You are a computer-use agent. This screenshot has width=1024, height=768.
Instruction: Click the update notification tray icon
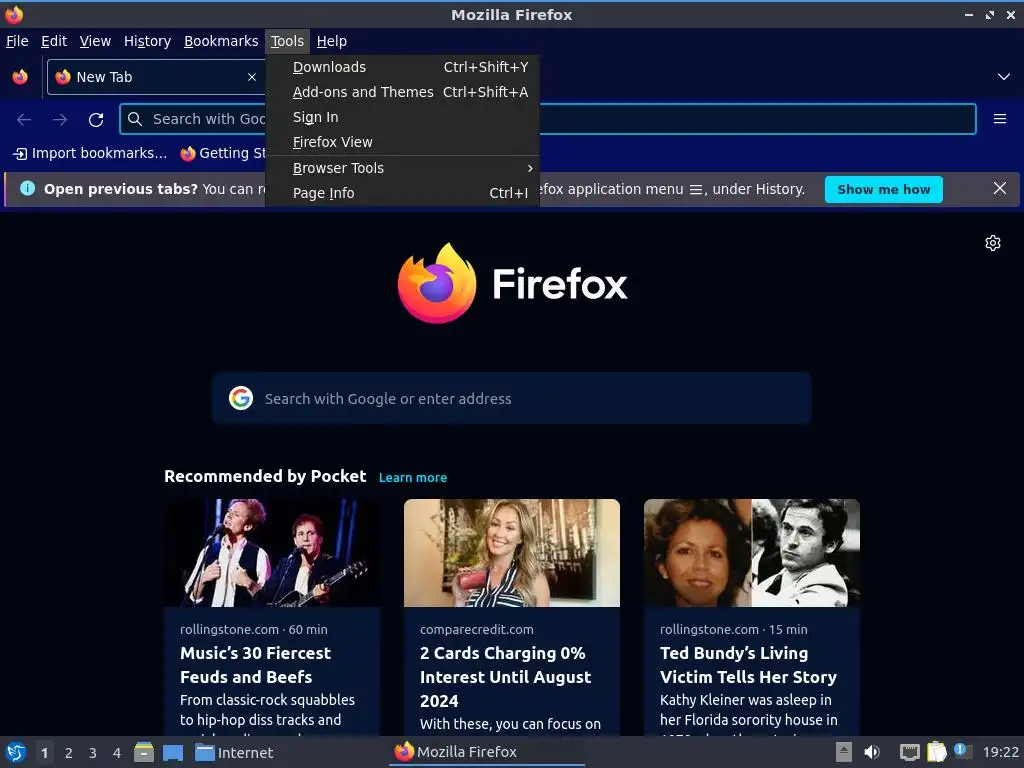point(961,751)
